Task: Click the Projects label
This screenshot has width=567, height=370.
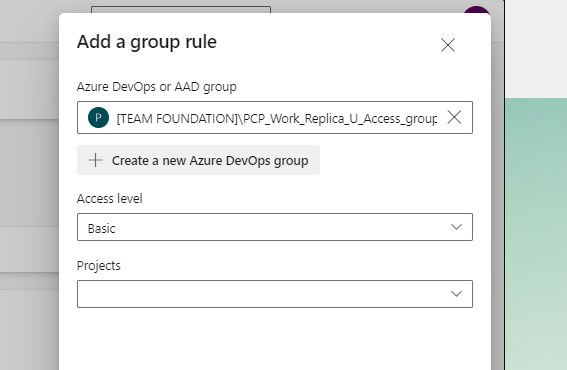Action: click(x=99, y=266)
